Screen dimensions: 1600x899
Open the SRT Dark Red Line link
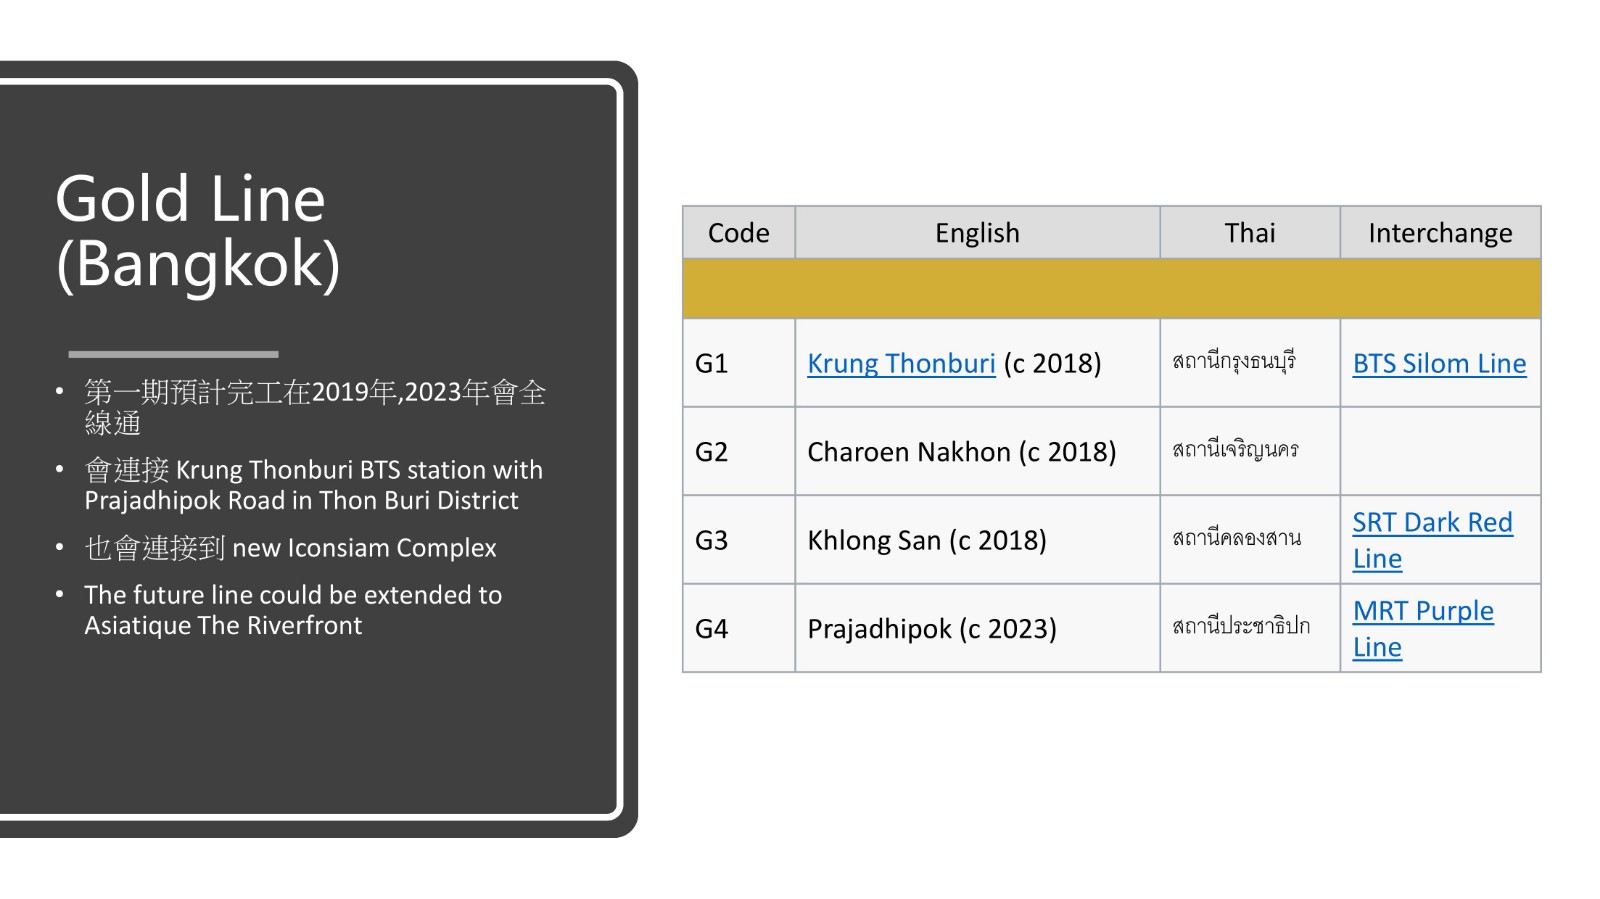pos(1431,523)
